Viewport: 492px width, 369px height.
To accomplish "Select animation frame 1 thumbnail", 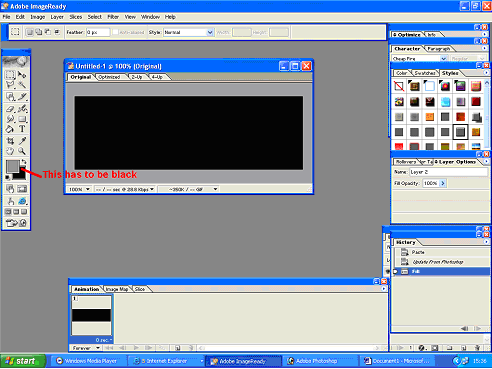I will [x=91, y=315].
